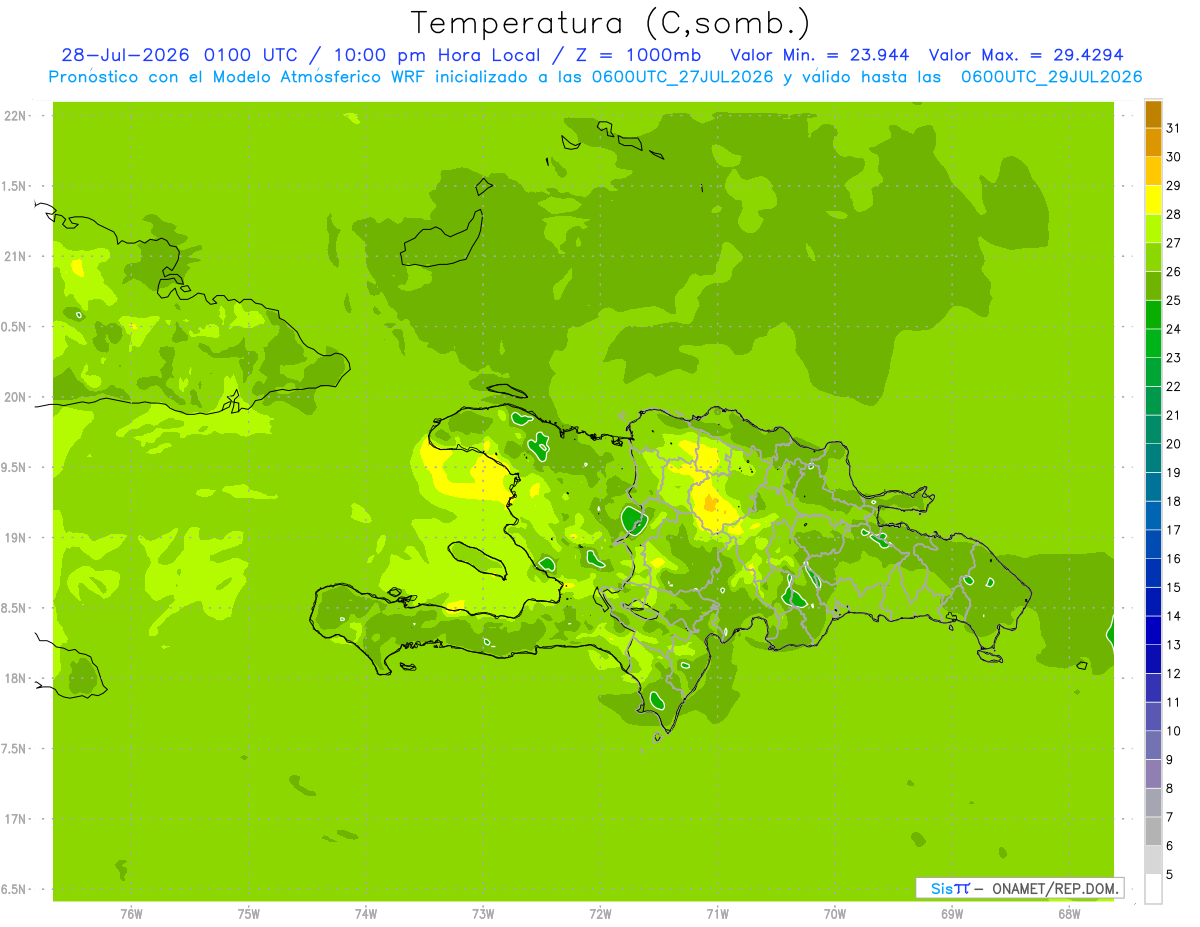Click the '76W' longitude label

click(131, 914)
